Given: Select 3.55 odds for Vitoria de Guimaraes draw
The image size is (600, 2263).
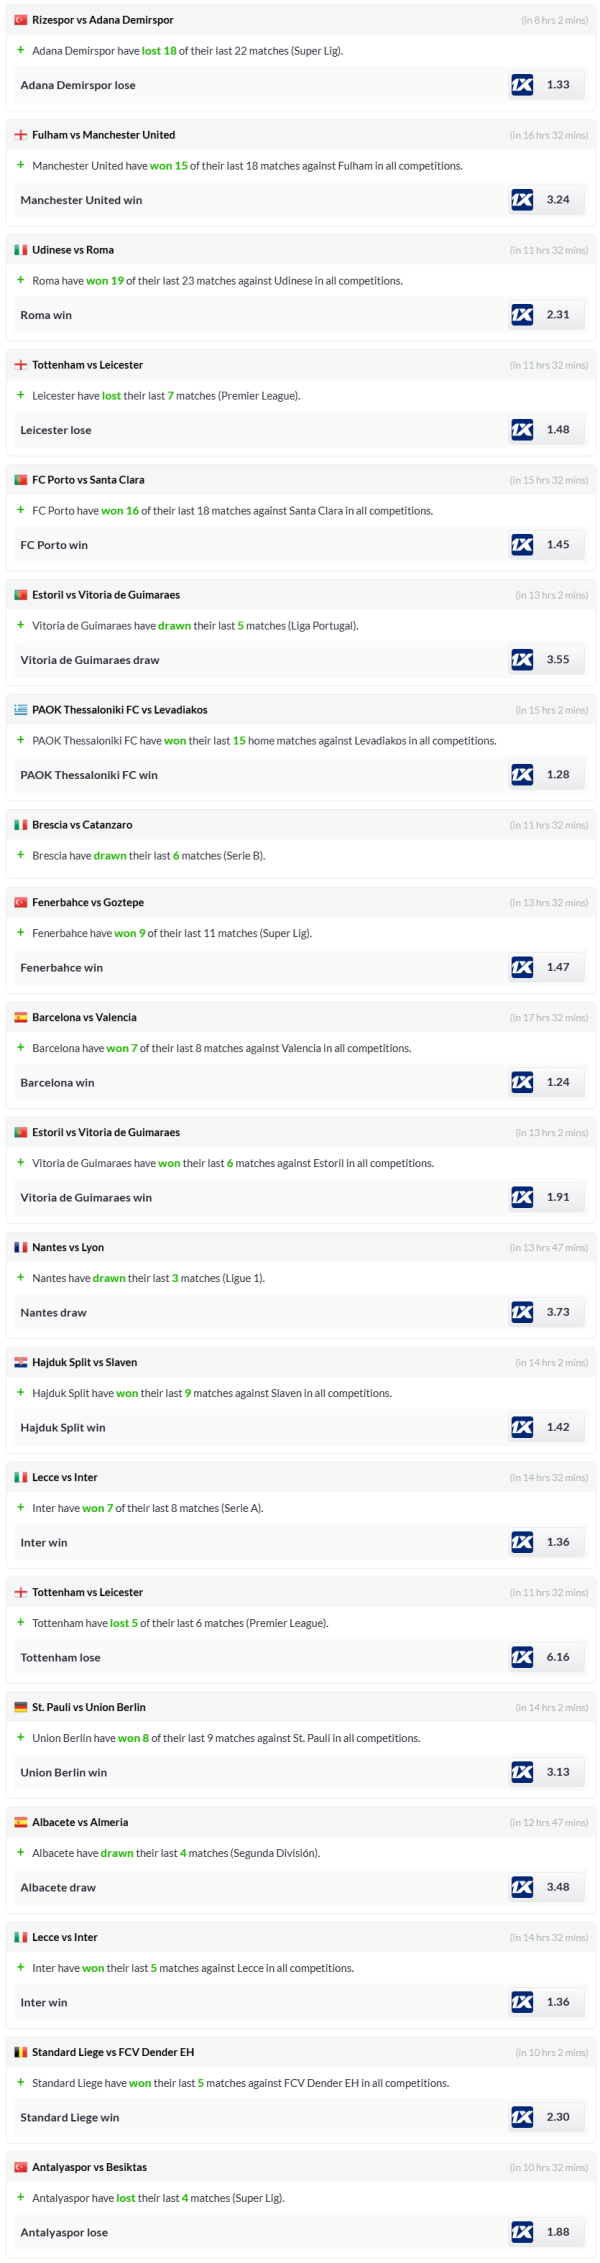Looking at the screenshot, I should pyautogui.click(x=558, y=660).
